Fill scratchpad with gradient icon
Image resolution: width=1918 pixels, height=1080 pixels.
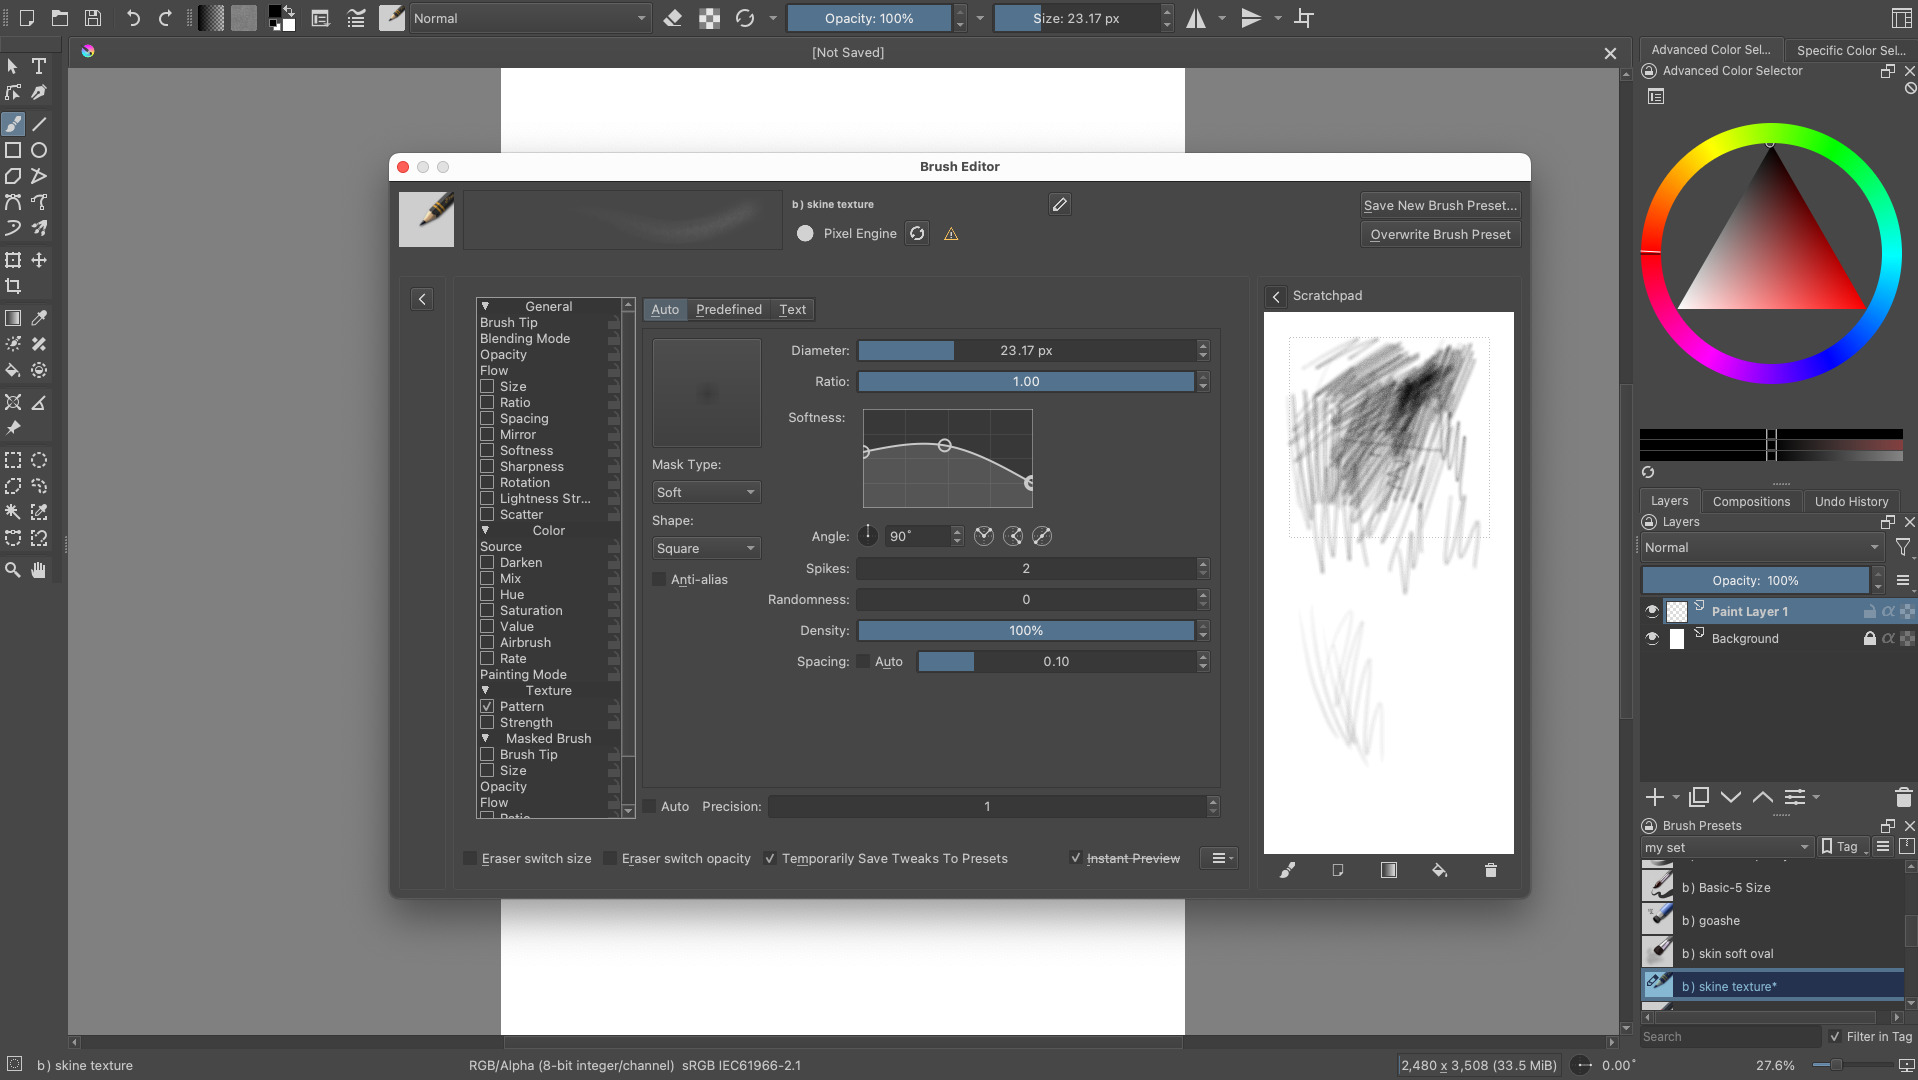point(1389,870)
